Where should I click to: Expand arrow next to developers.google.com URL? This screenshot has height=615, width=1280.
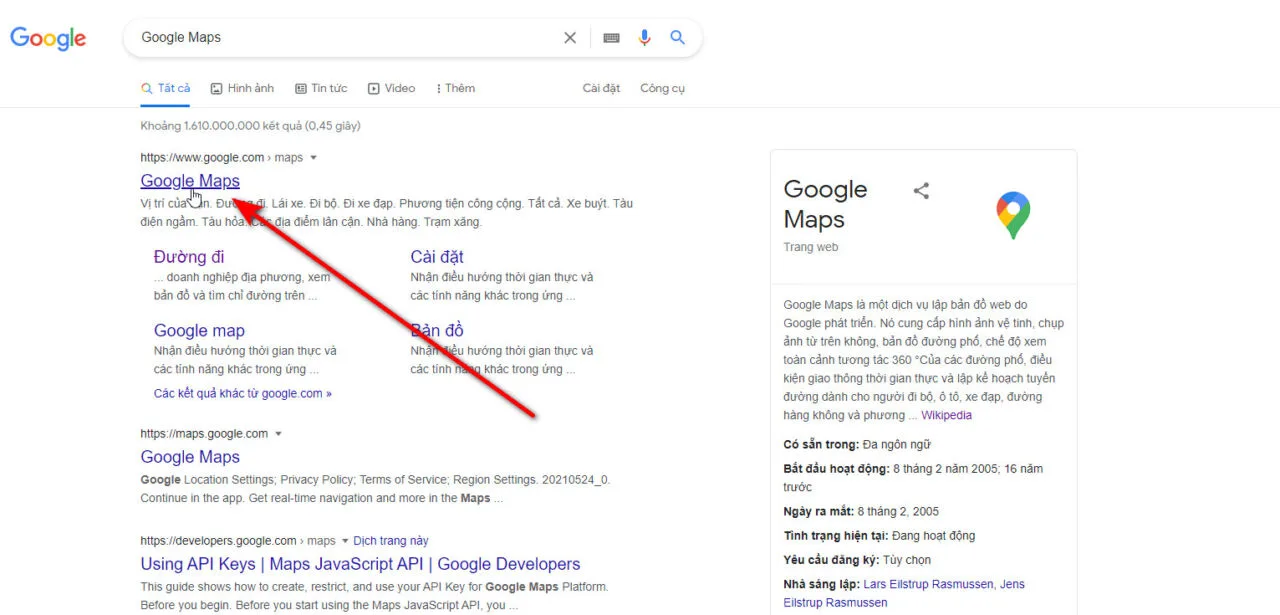345,541
